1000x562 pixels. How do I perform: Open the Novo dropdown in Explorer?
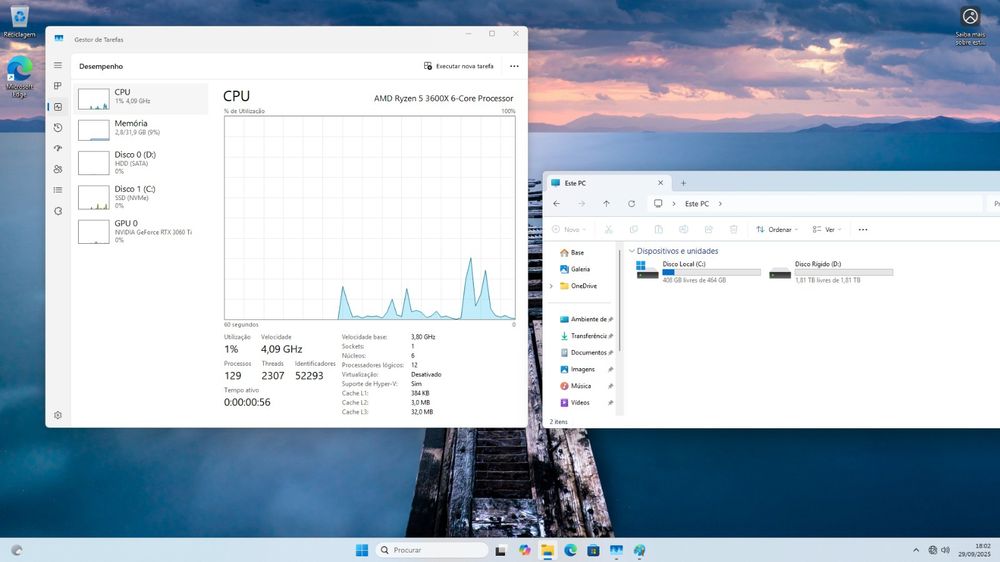click(569, 230)
